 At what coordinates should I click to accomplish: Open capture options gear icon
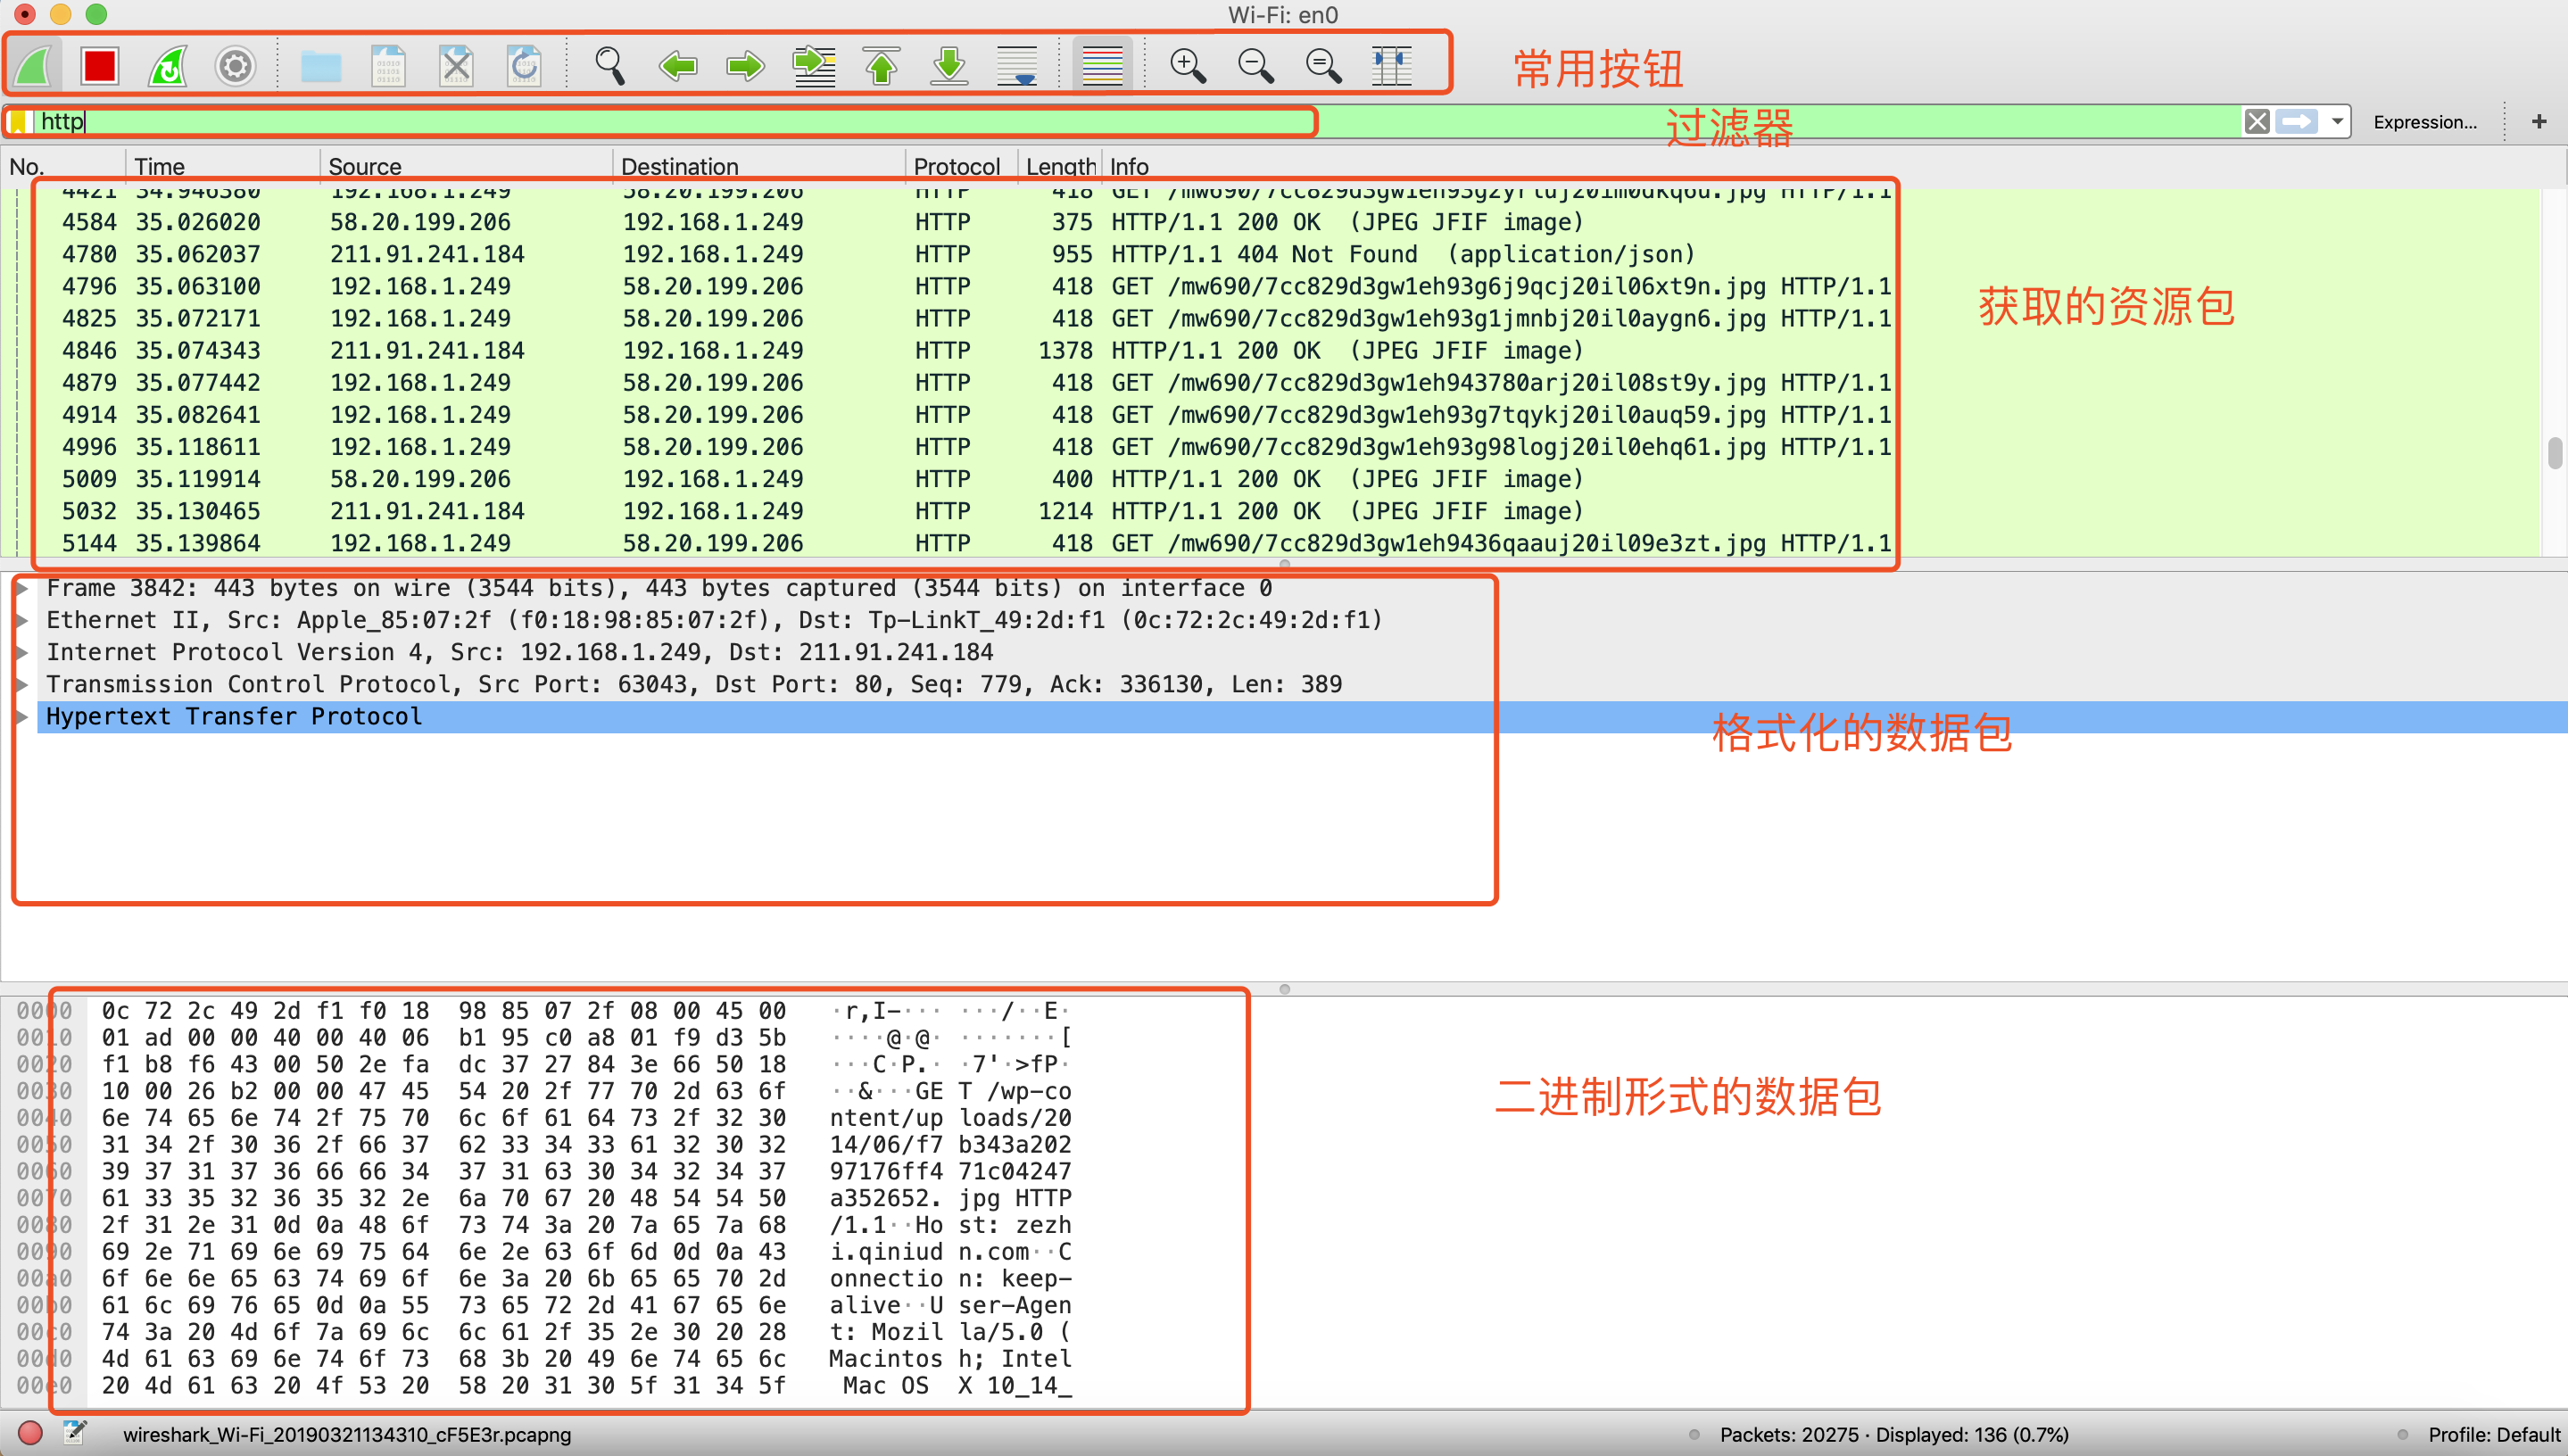[236, 66]
